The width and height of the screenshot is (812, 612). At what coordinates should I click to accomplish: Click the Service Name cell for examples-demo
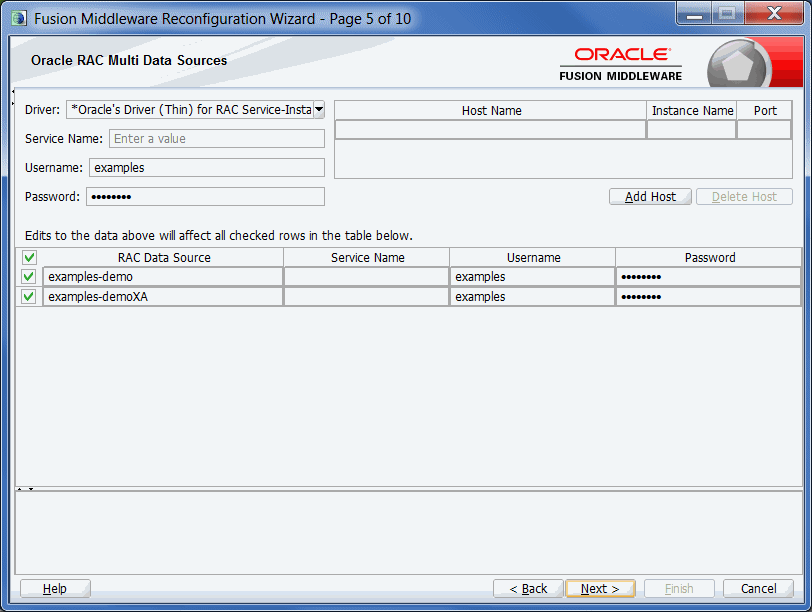click(367, 276)
